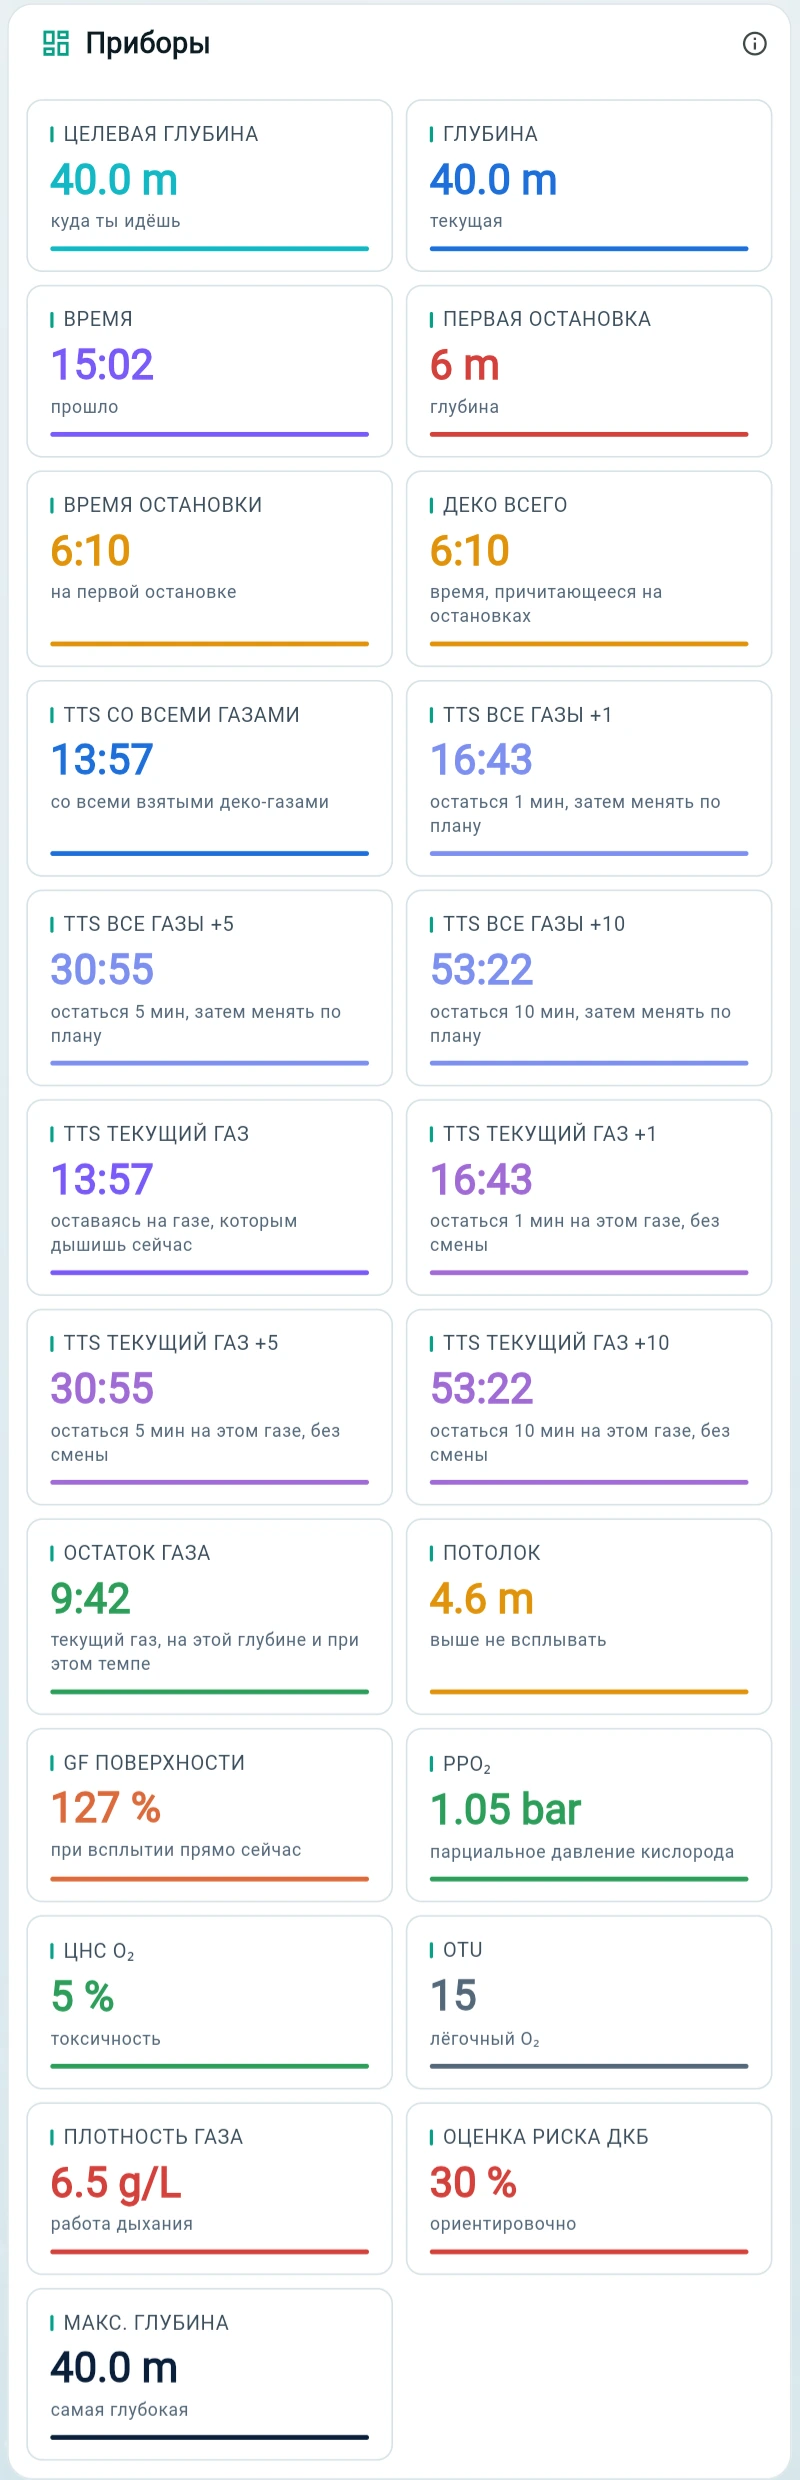The width and height of the screenshot is (800, 2480).
Task: Select the OTU 15 card
Action: (589, 2002)
